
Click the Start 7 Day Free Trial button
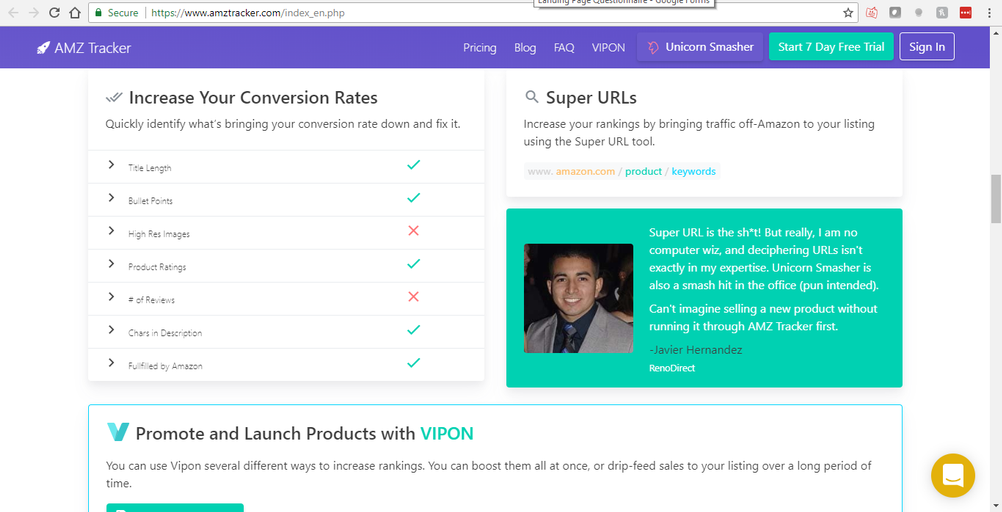(x=831, y=47)
